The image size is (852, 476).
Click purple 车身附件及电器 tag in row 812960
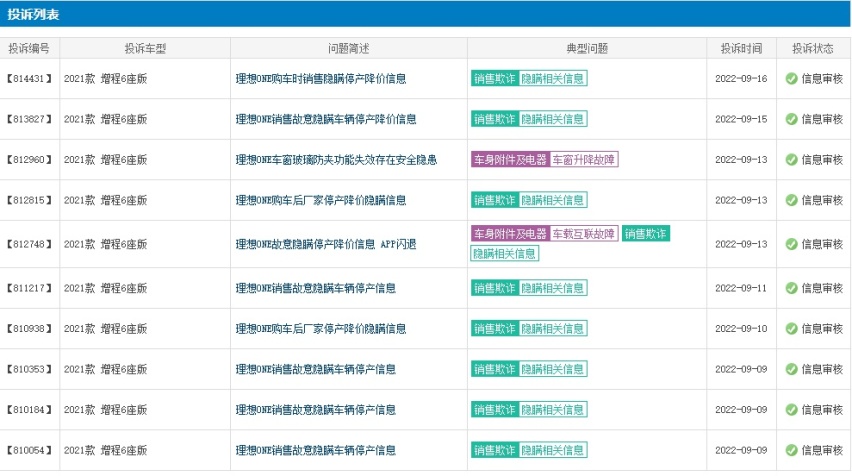510,160
